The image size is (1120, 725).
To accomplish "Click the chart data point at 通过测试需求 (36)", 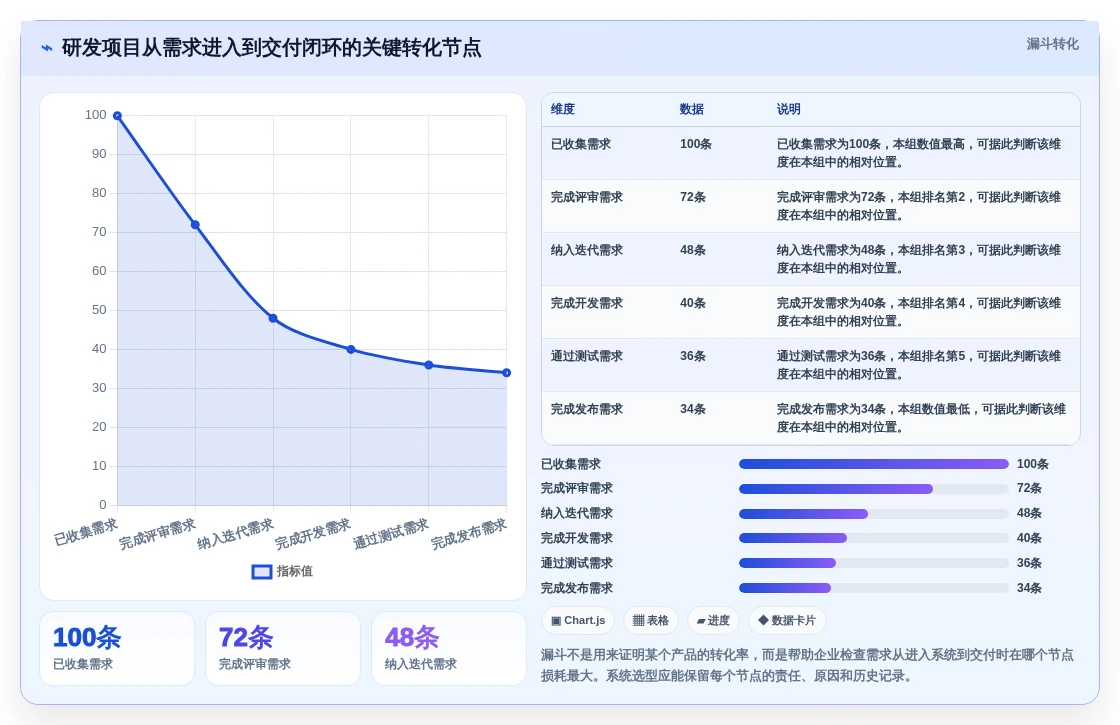I will pyautogui.click(x=429, y=365).
